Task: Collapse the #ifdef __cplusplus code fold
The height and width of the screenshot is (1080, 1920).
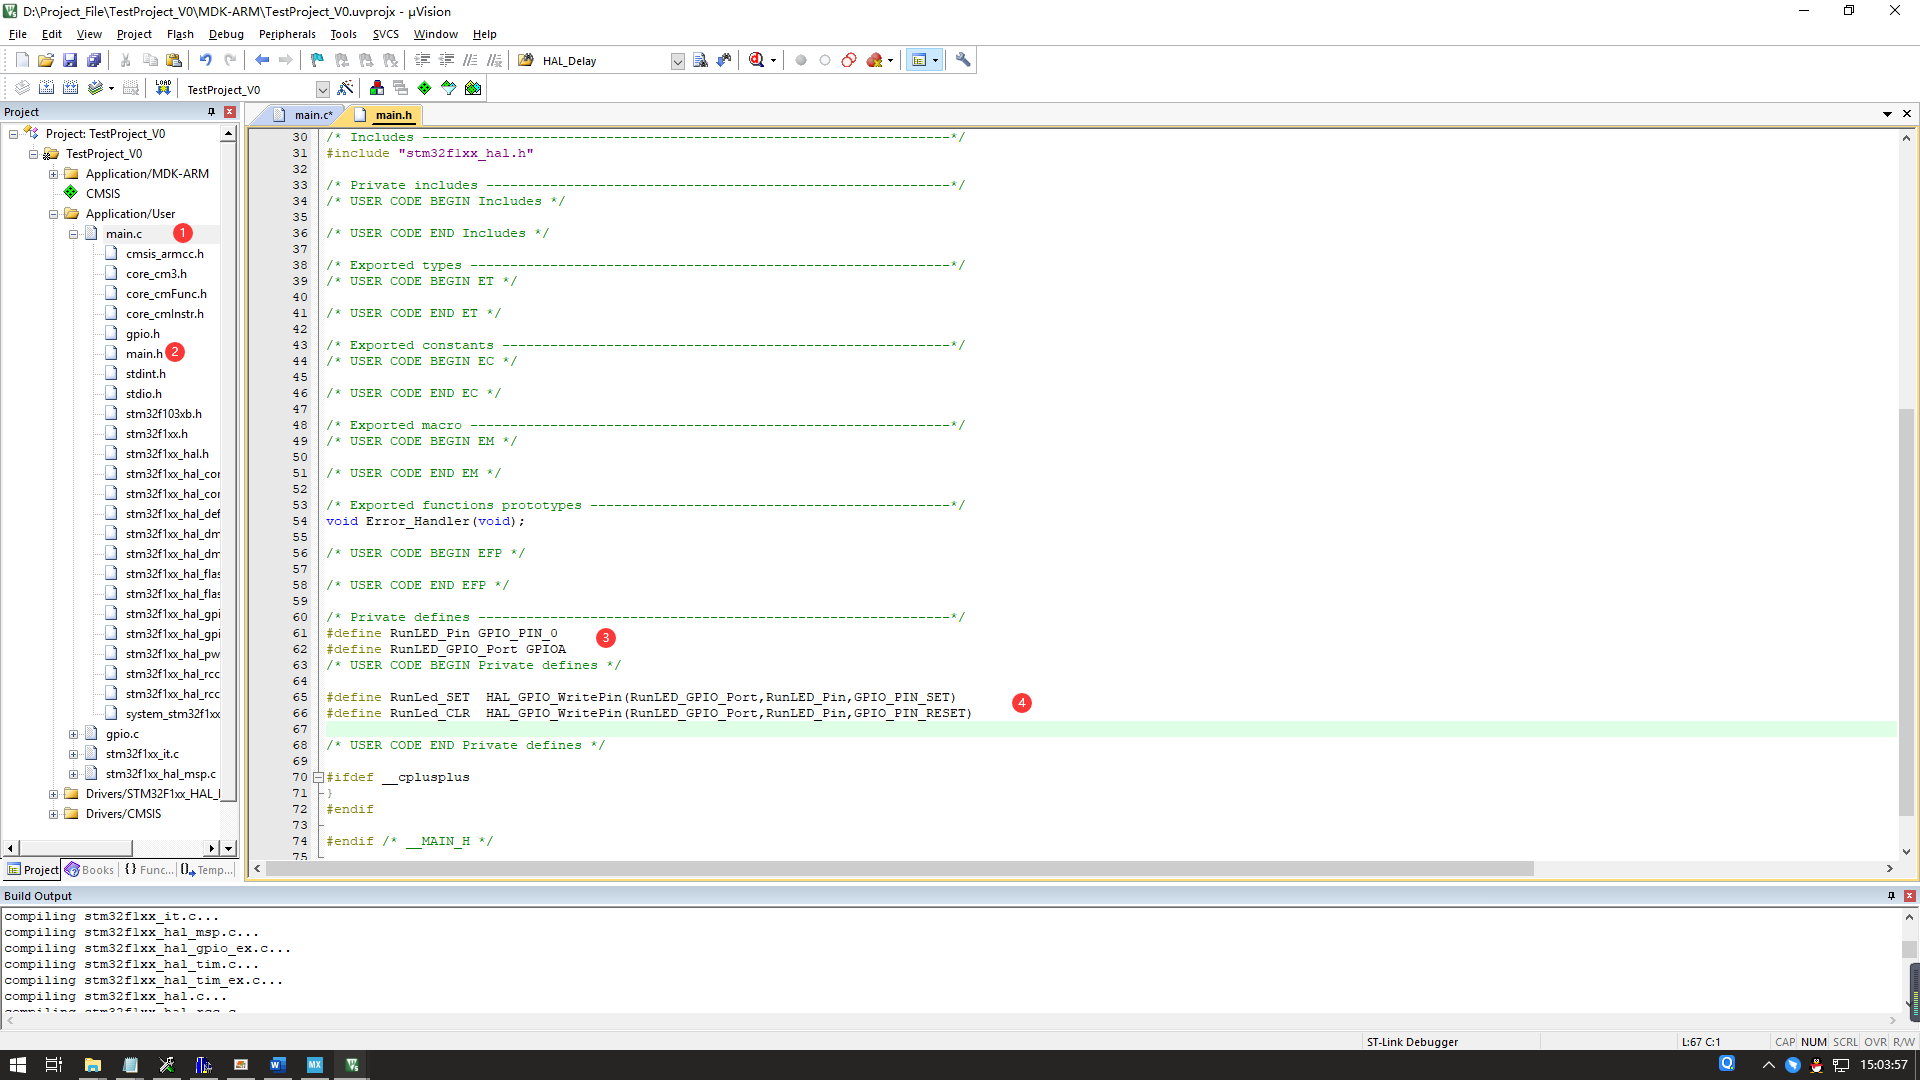Action: coord(318,777)
